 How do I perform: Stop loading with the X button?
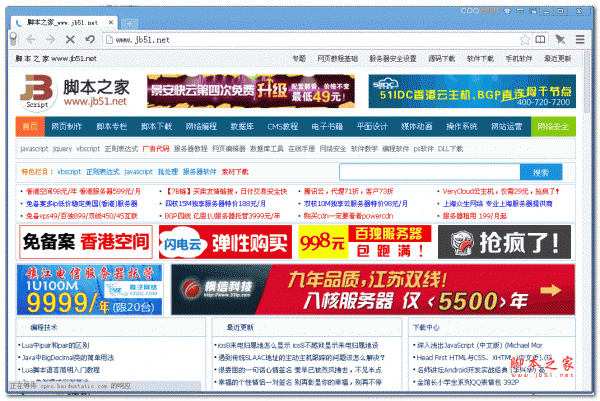coord(70,39)
